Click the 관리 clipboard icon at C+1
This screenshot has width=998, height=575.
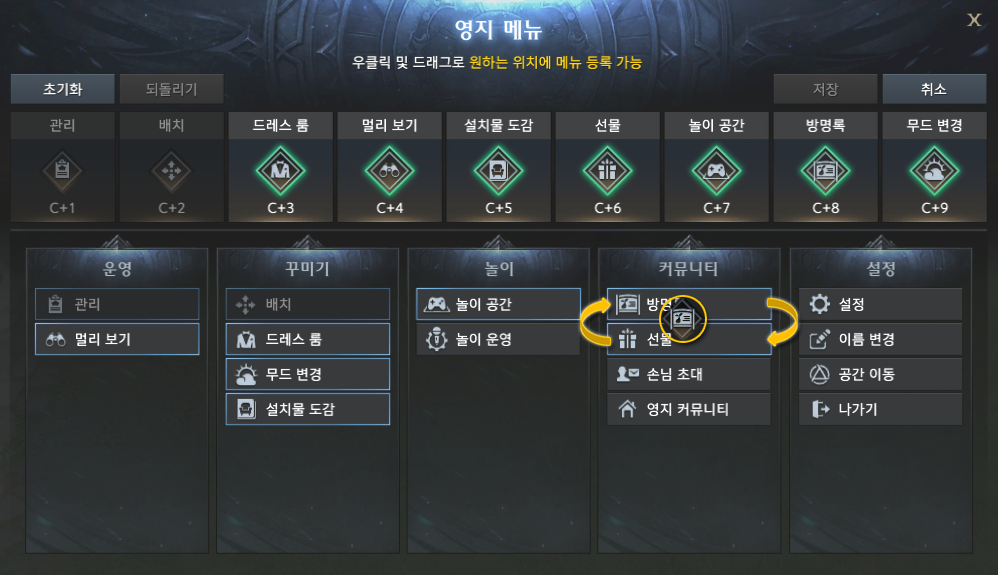point(62,171)
